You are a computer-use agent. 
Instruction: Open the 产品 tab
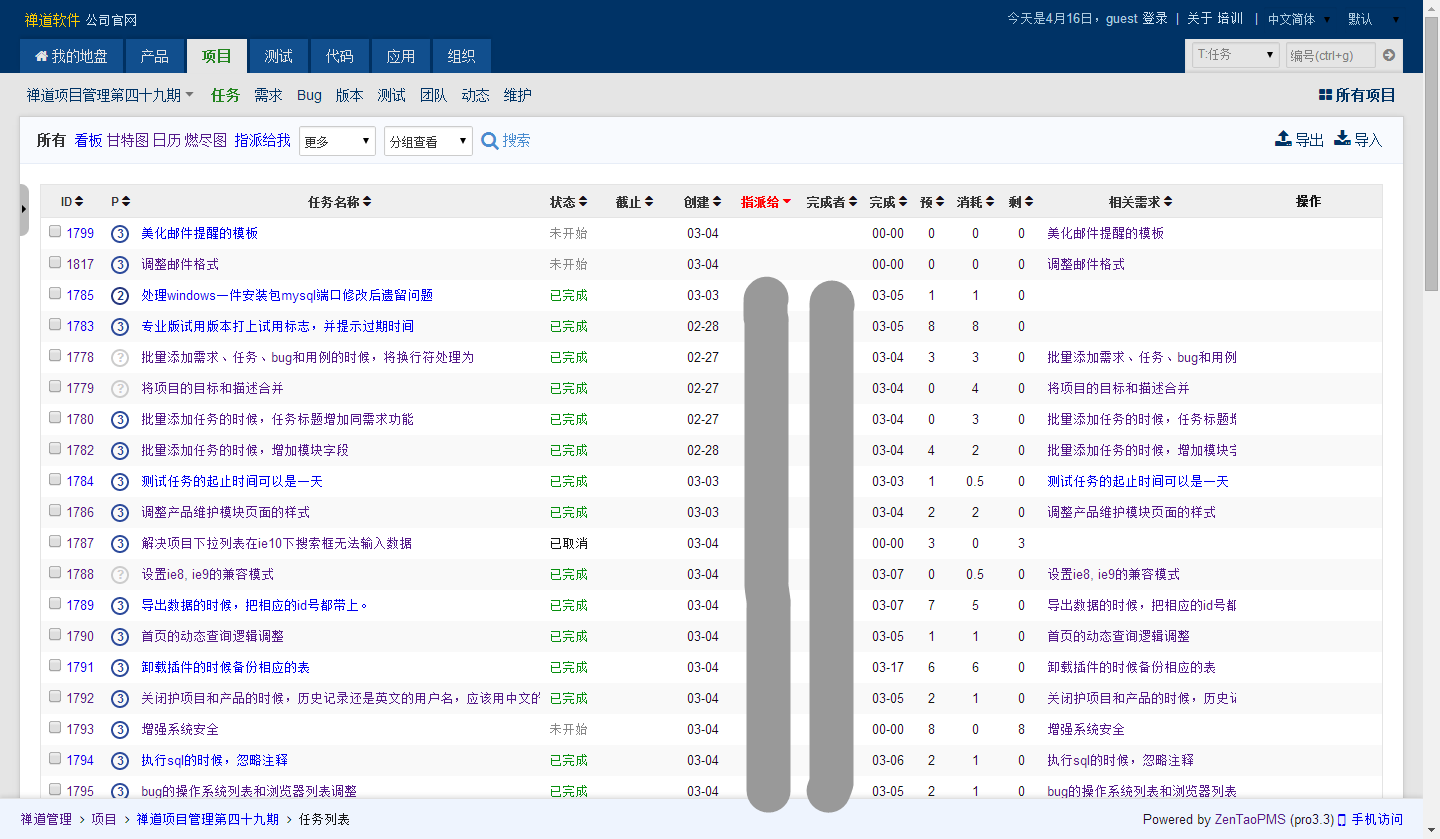(154, 56)
